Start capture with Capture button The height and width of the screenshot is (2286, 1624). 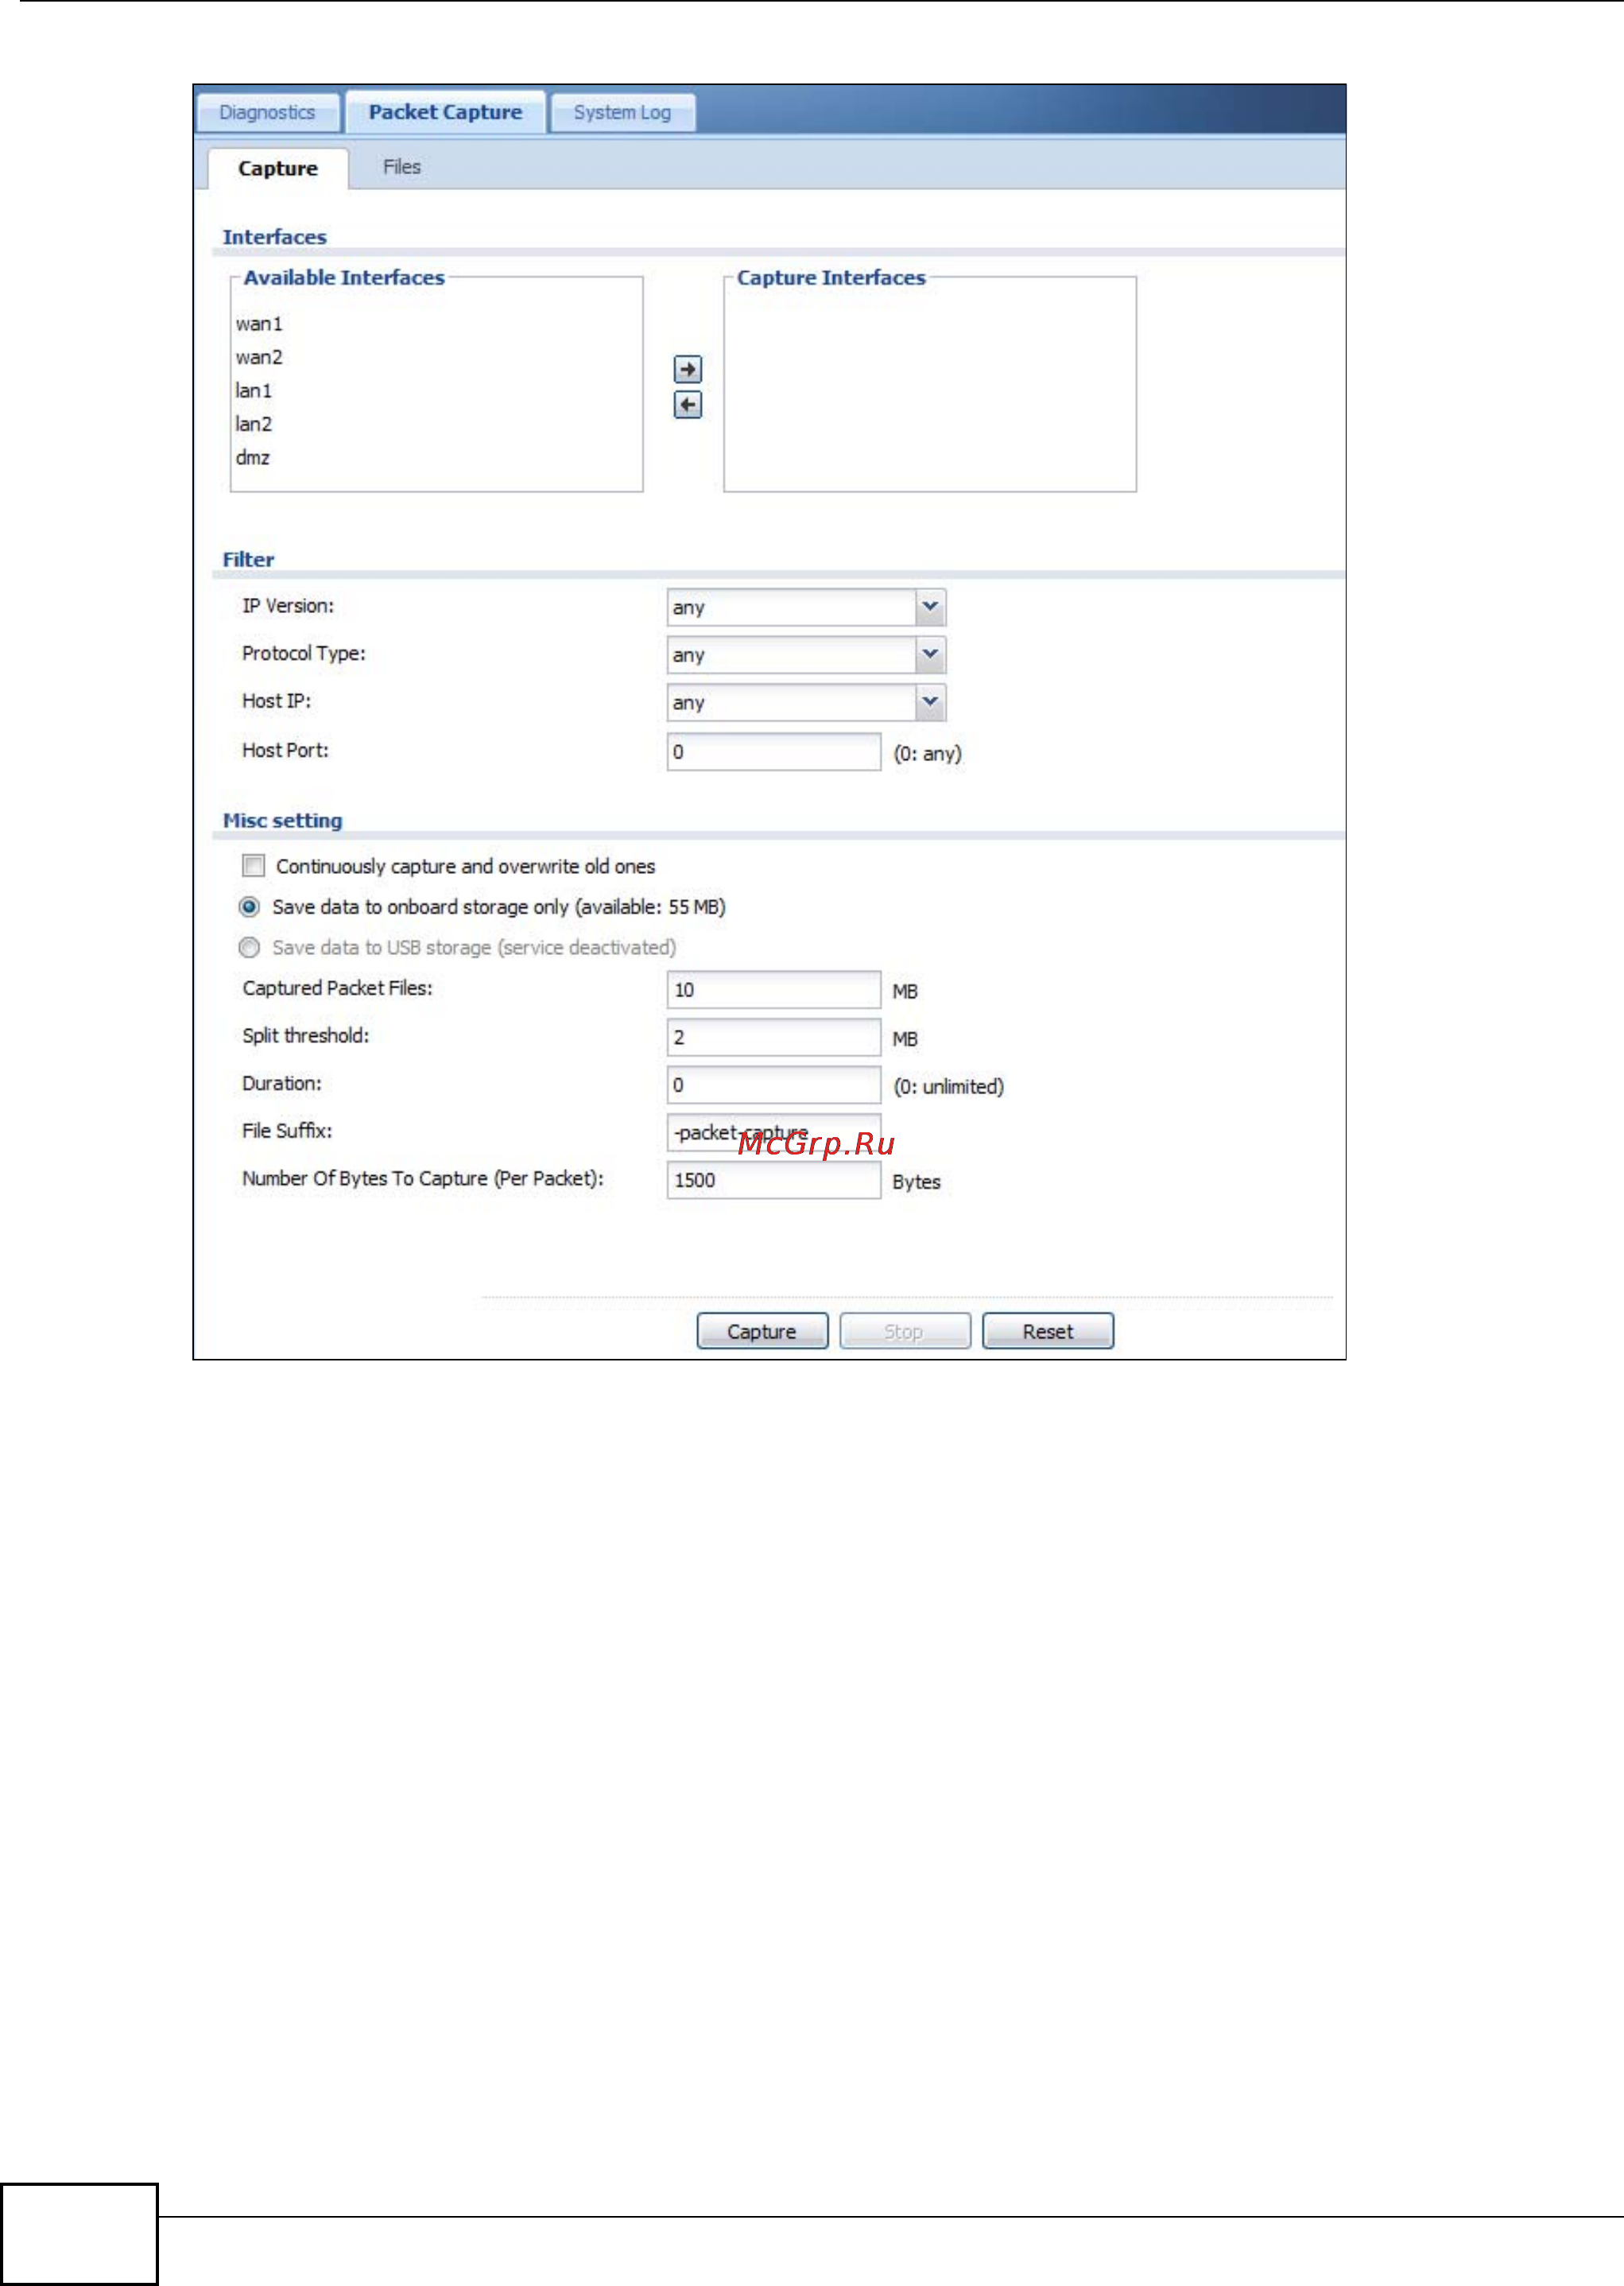click(762, 1331)
